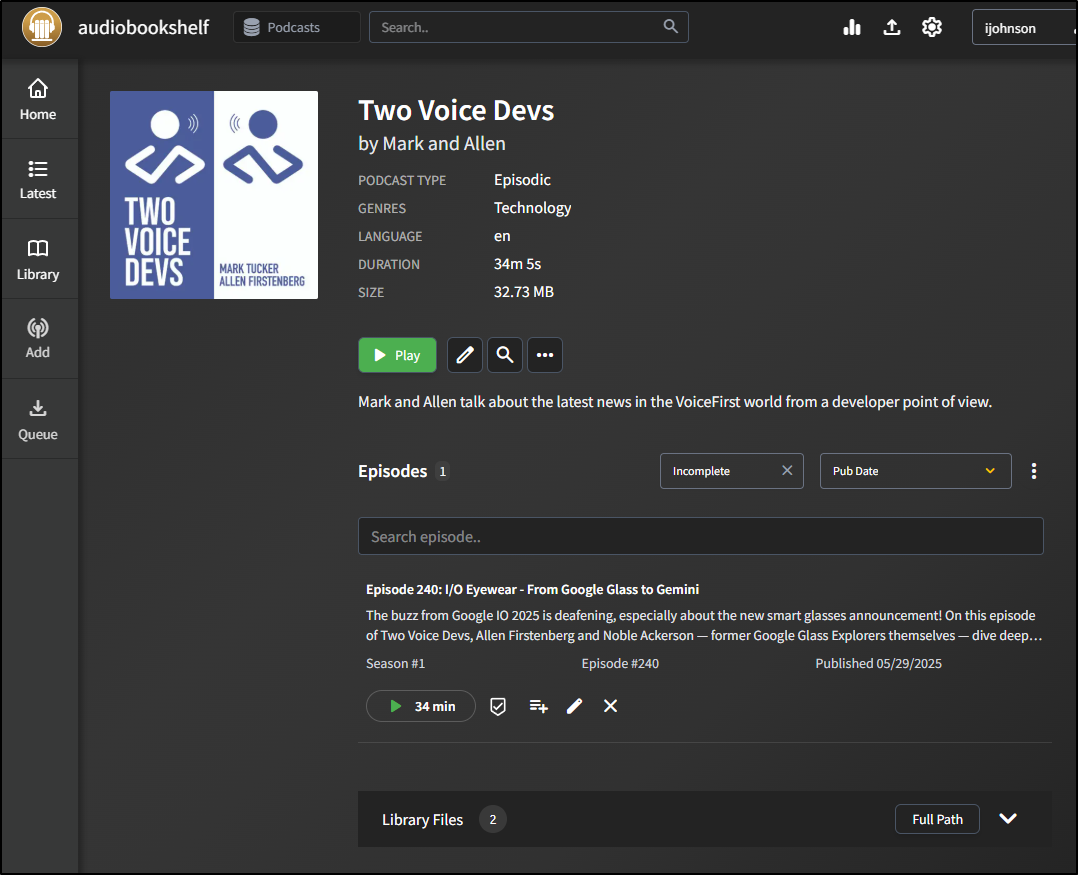This screenshot has height=875, width=1078.
Task: Go to Home in the sidebar
Action: (38, 100)
